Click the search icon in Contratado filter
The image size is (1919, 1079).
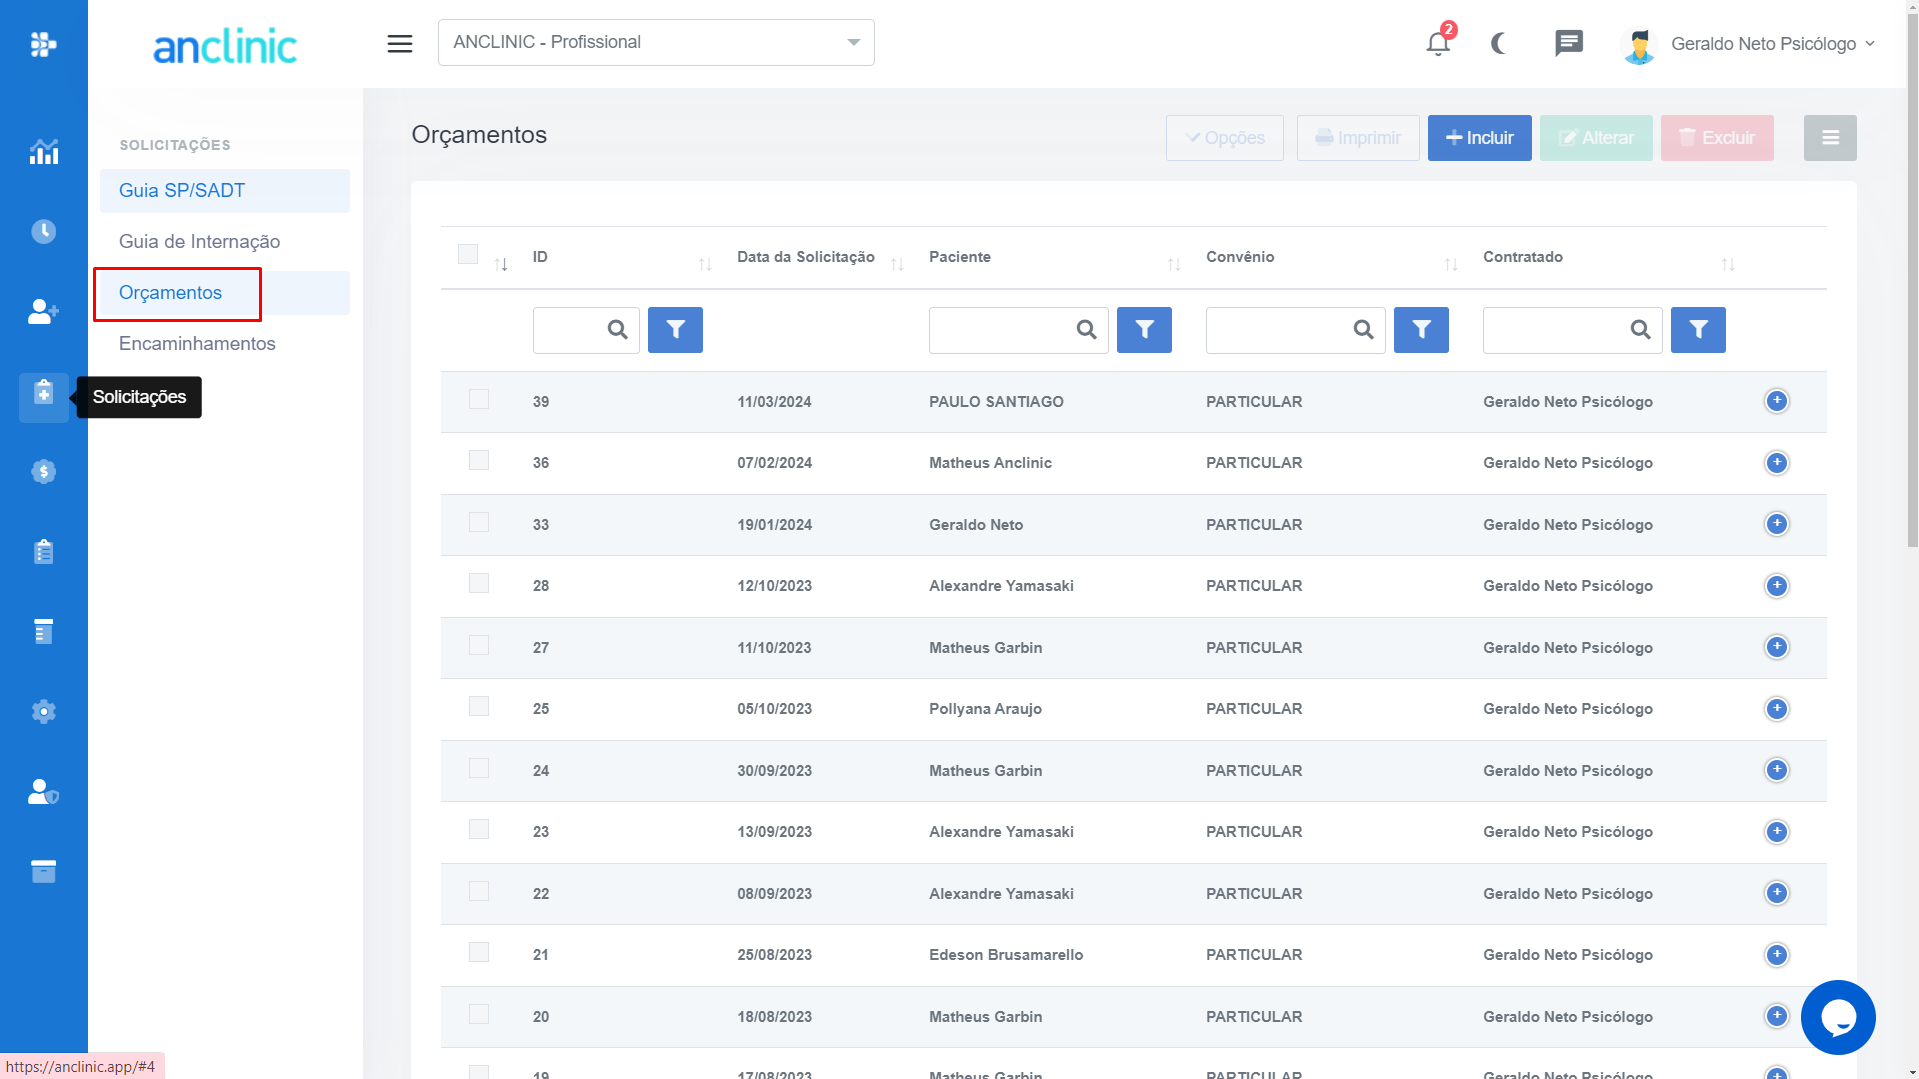click(x=1641, y=330)
